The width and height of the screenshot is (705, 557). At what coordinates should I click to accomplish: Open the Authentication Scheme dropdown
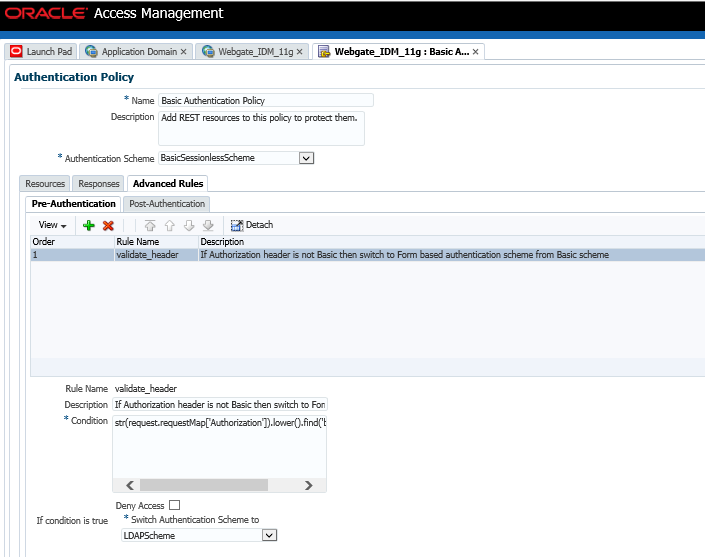coord(307,158)
